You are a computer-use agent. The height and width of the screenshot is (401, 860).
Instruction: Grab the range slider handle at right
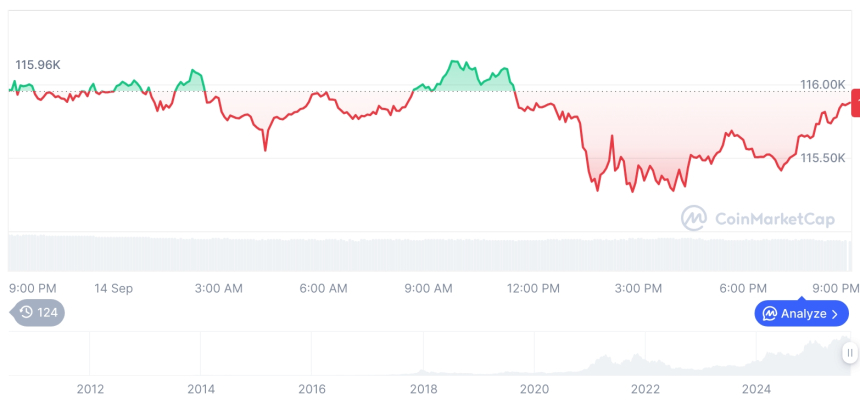pyautogui.click(x=849, y=352)
